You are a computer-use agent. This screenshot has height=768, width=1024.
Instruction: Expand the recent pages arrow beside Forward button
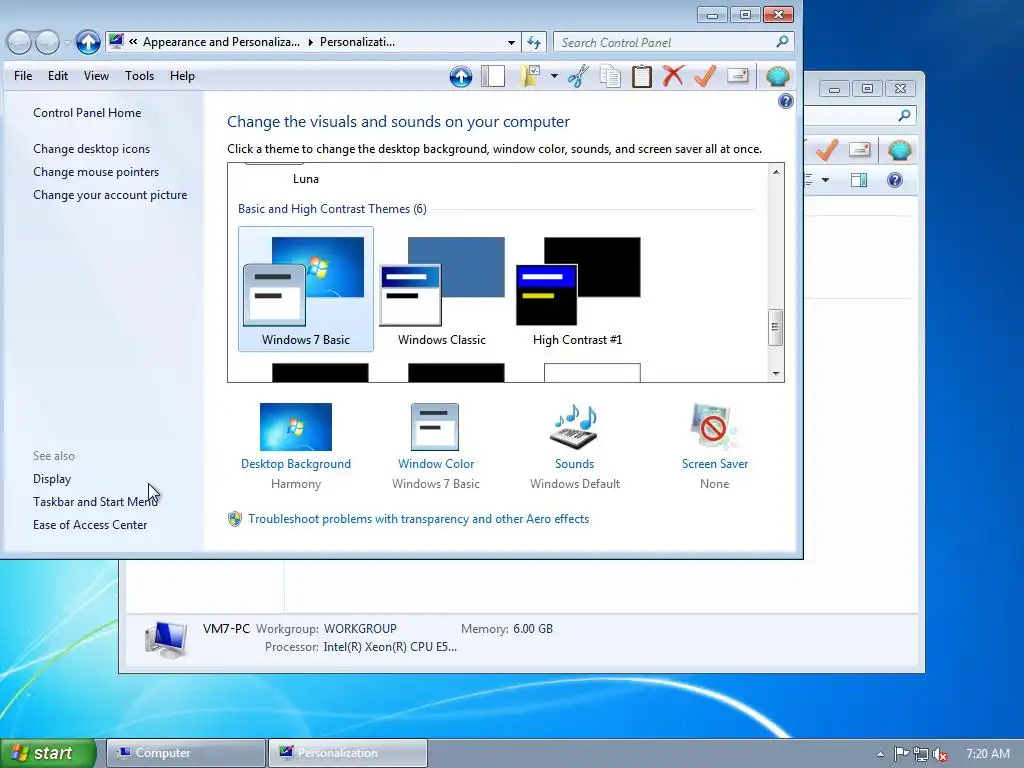67,43
